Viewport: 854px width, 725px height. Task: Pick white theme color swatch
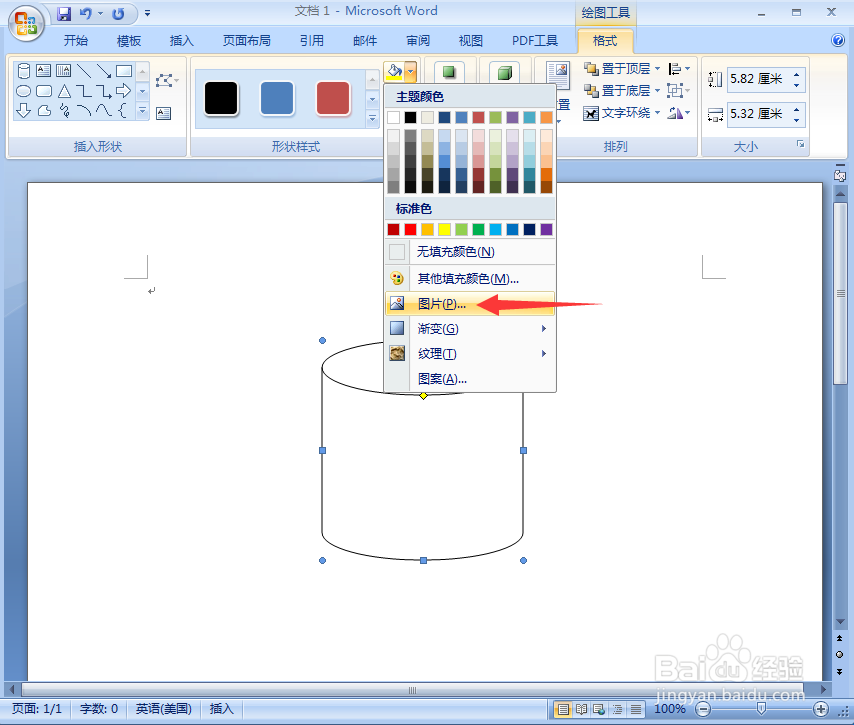(x=393, y=117)
